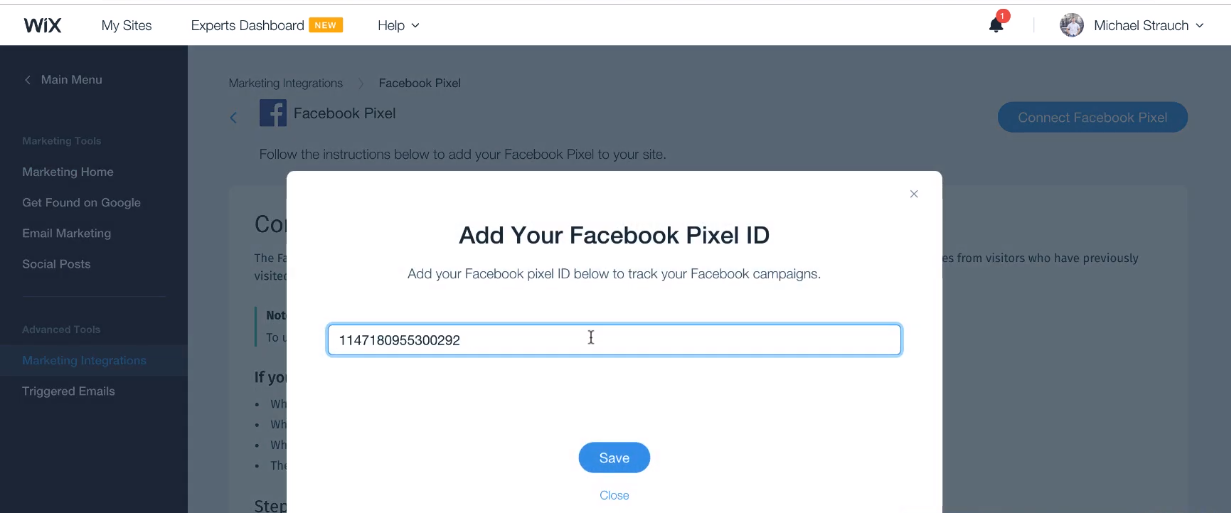This screenshot has width=1231, height=513.
Task: Click the Save button
Action: pyautogui.click(x=614, y=458)
